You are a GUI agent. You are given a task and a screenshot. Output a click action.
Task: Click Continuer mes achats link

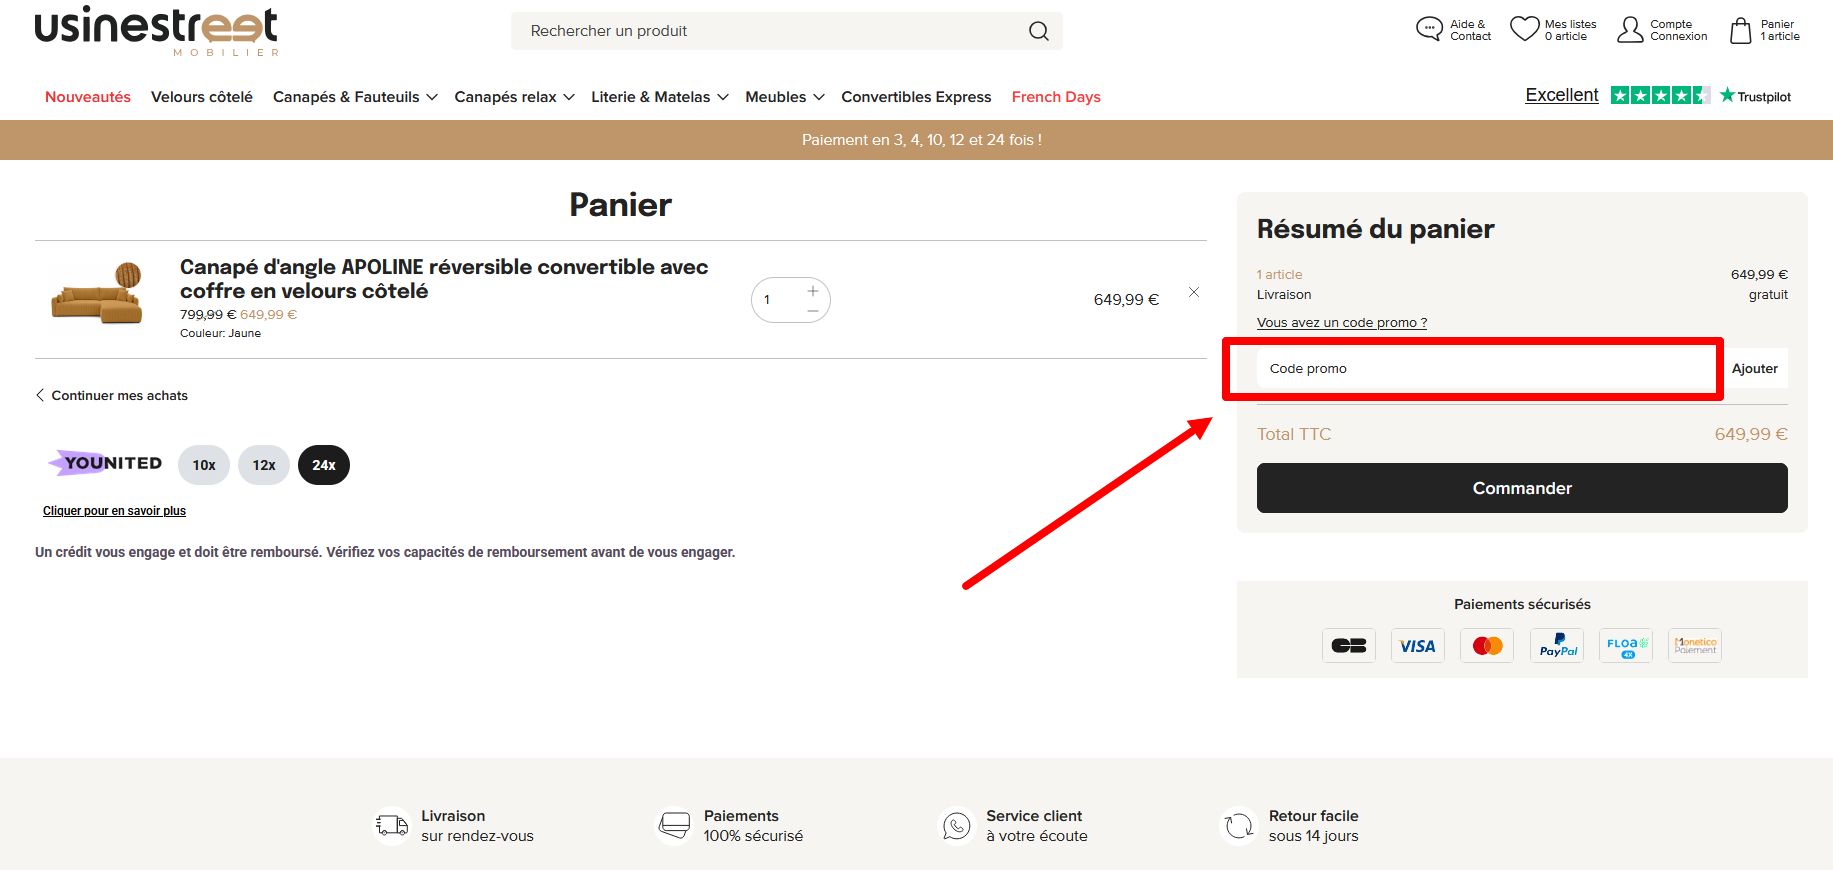112,395
